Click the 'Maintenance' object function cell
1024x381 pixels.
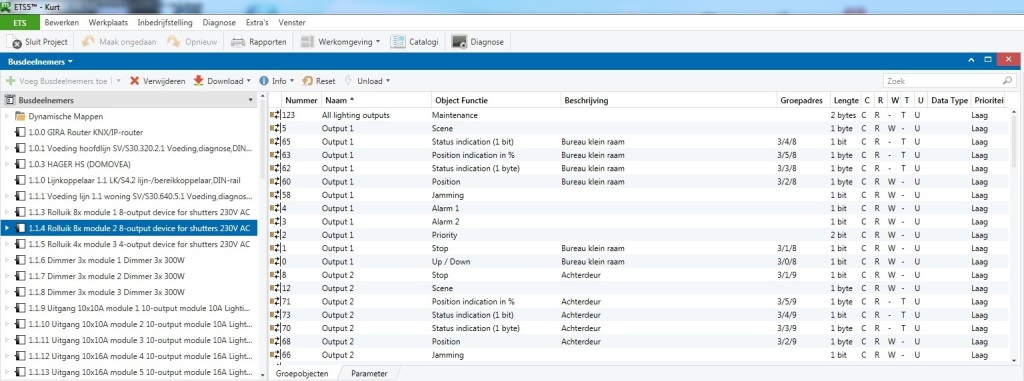point(455,115)
